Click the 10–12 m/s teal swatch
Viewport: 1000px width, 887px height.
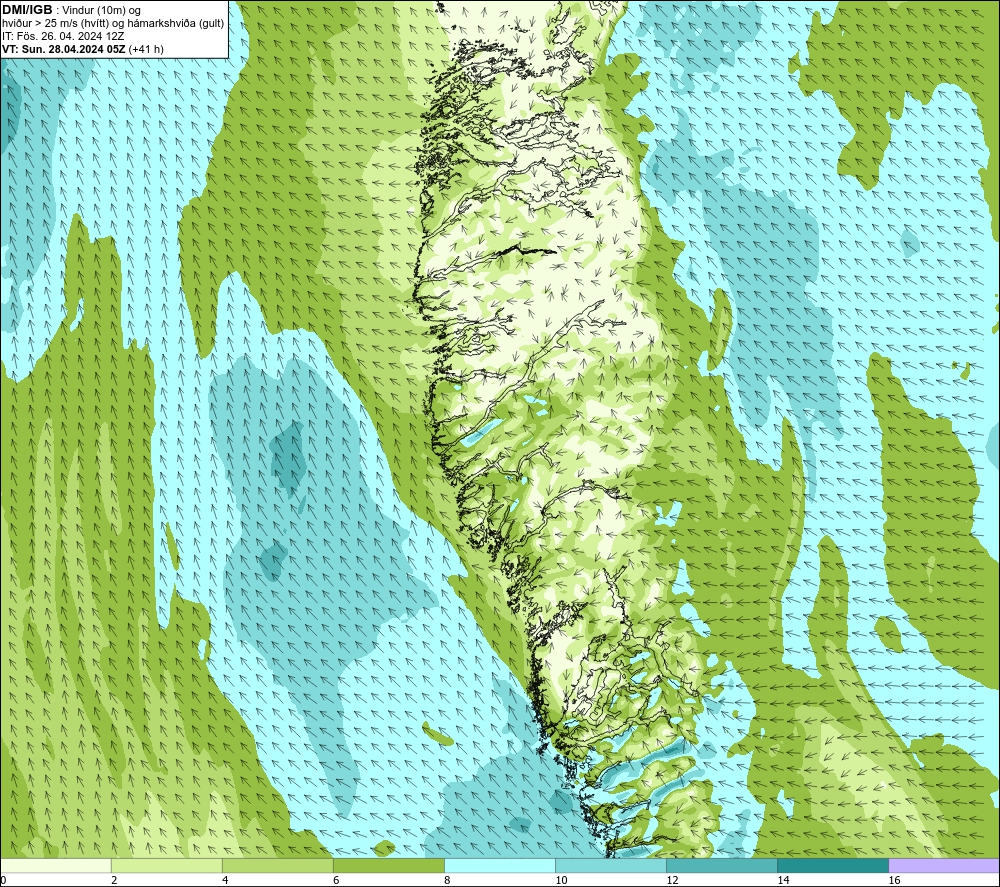click(611, 865)
